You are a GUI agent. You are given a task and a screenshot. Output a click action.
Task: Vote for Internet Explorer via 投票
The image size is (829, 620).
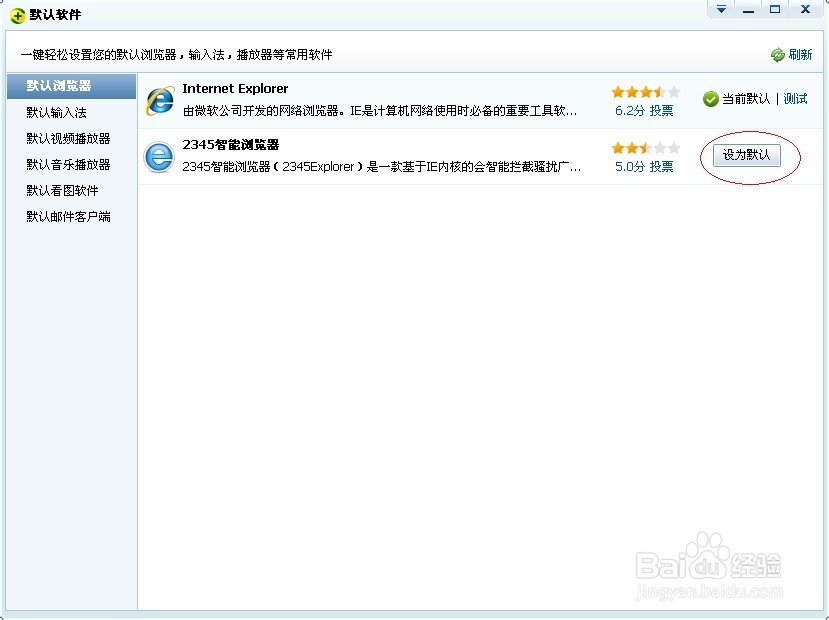[x=661, y=111]
